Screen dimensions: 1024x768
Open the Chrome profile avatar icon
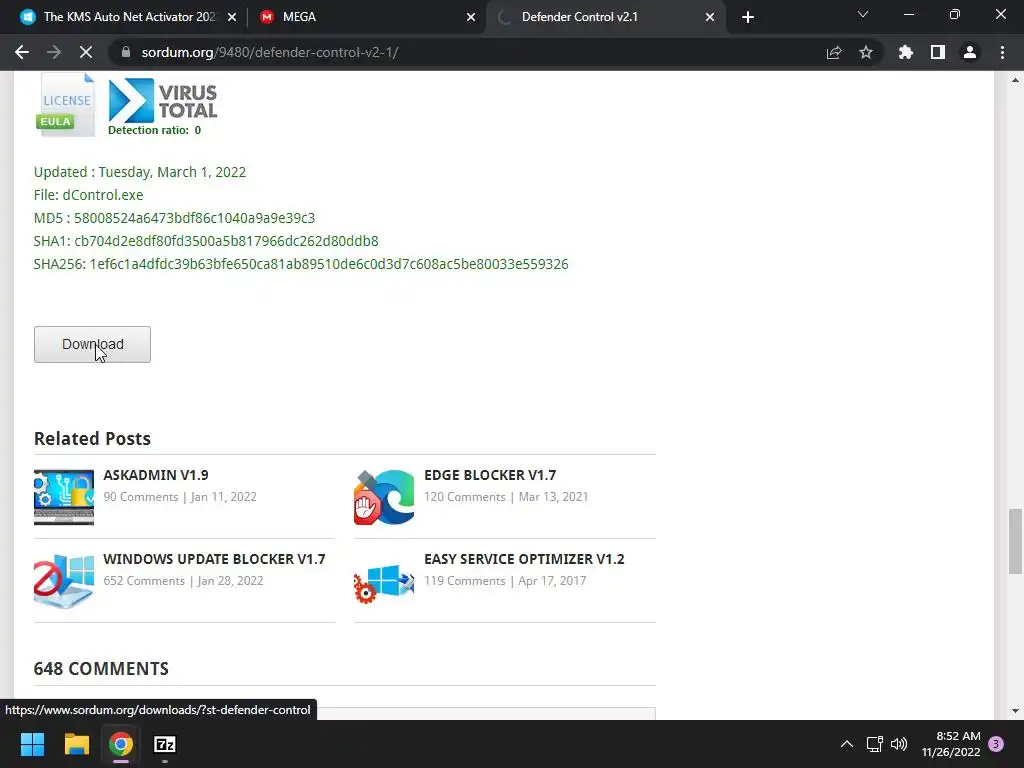point(970,52)
